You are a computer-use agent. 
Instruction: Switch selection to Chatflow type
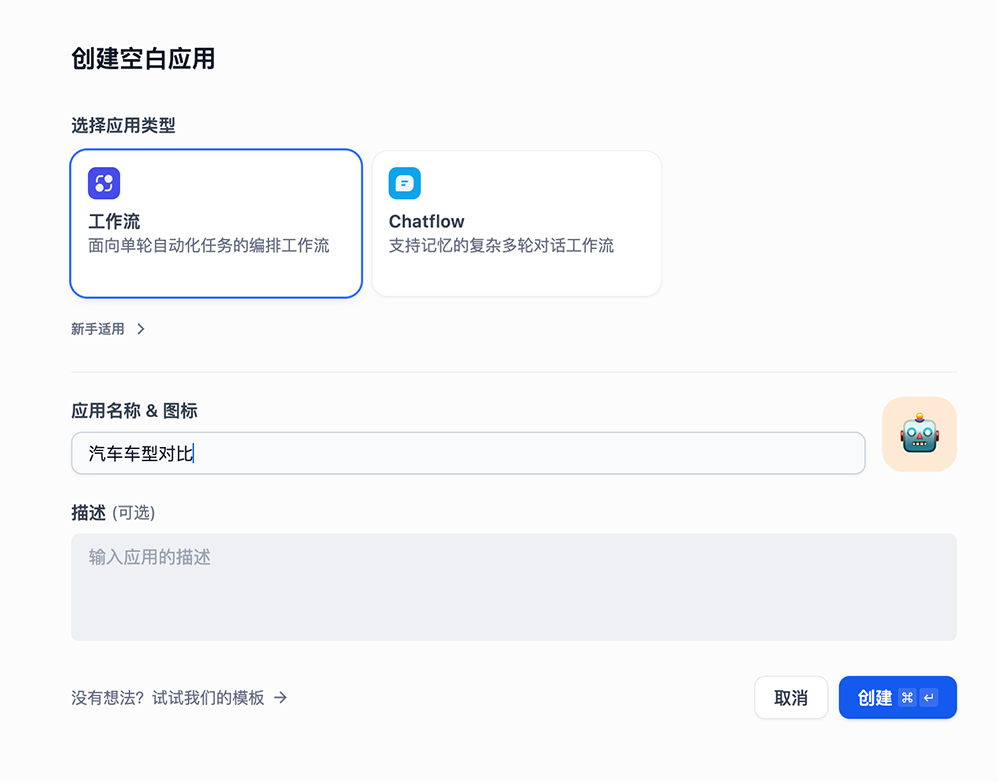516,223
